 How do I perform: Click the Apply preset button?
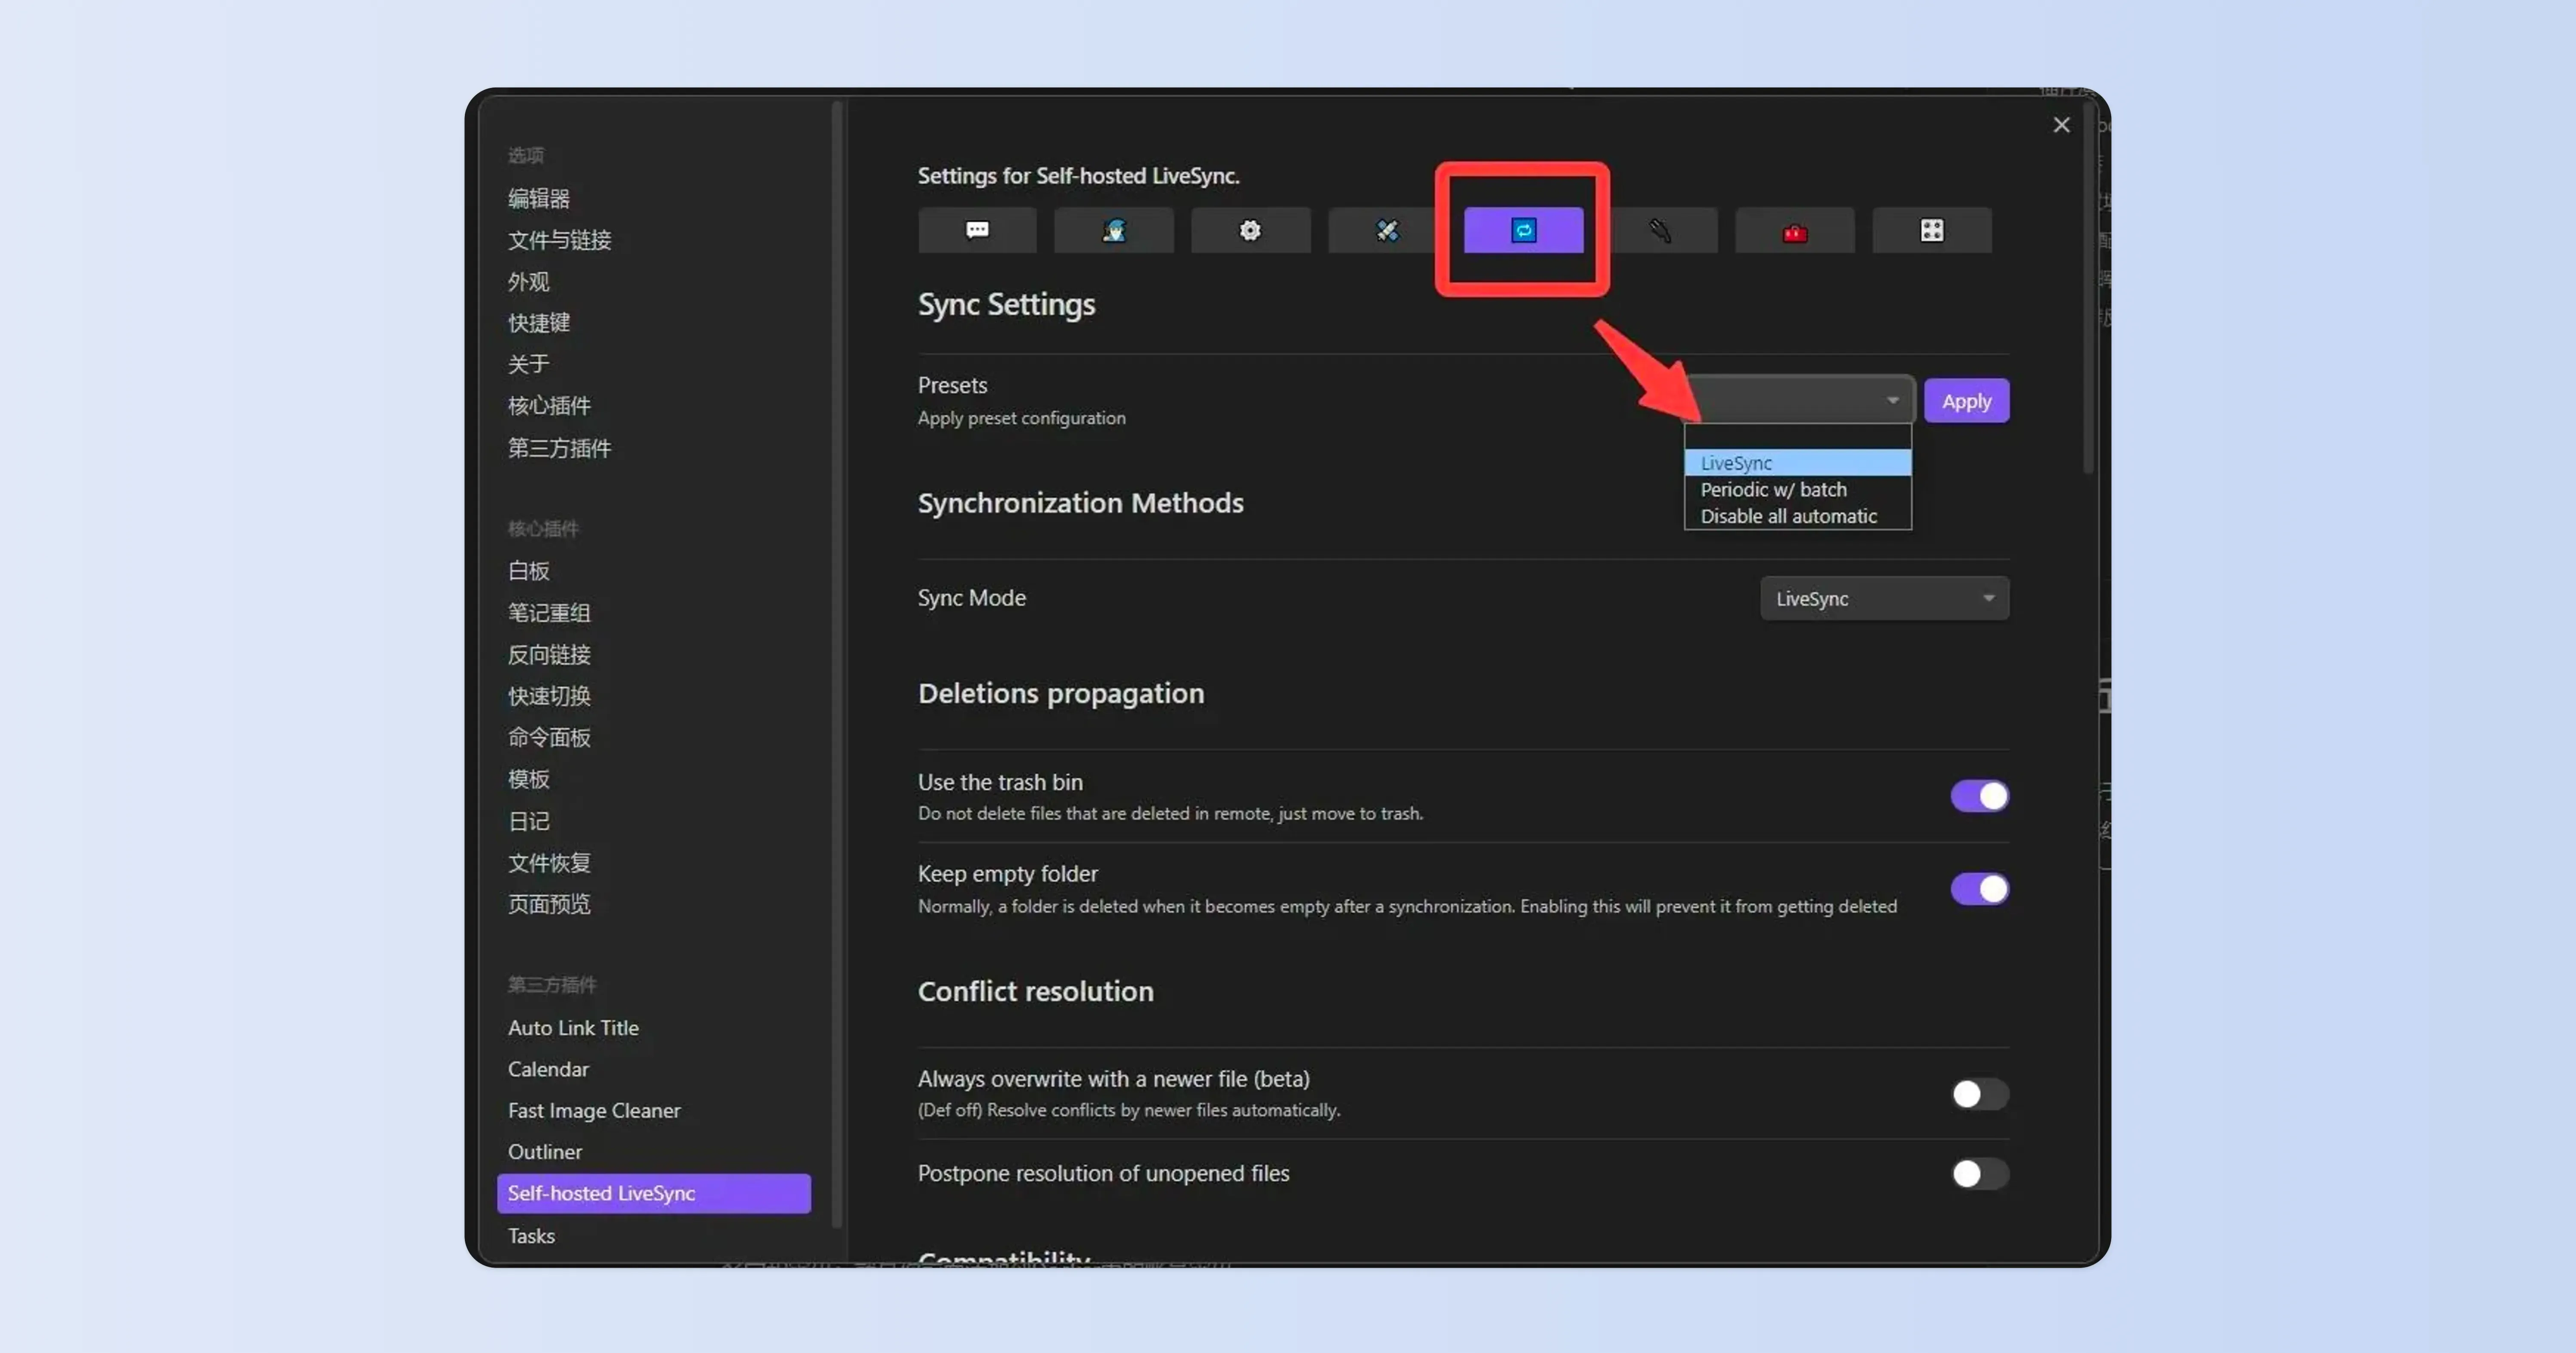[1966, 401]
